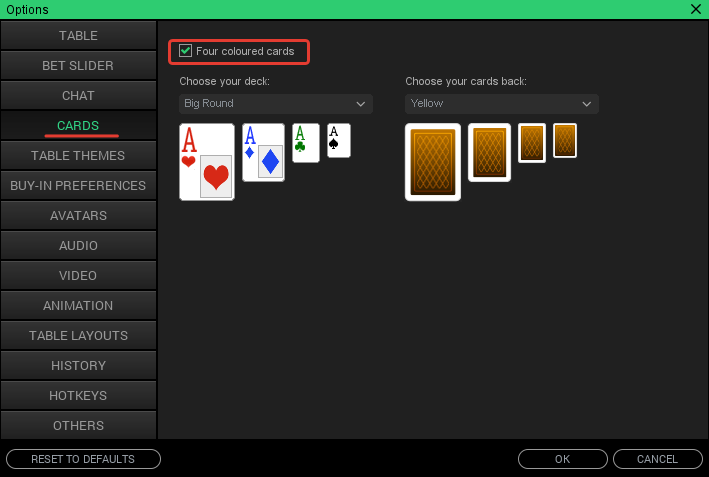Go to the AVATARS settings
The height and width of the screenshot is (477, 709).
click(78, 216)
